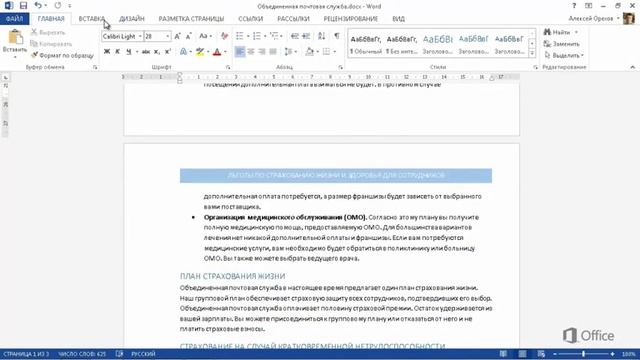640x360 pixels.
Task: Switch to РАЗМЕТКА СТРАНИЦЫ tab
Action: pyautogui.click(x=191, y=19)
